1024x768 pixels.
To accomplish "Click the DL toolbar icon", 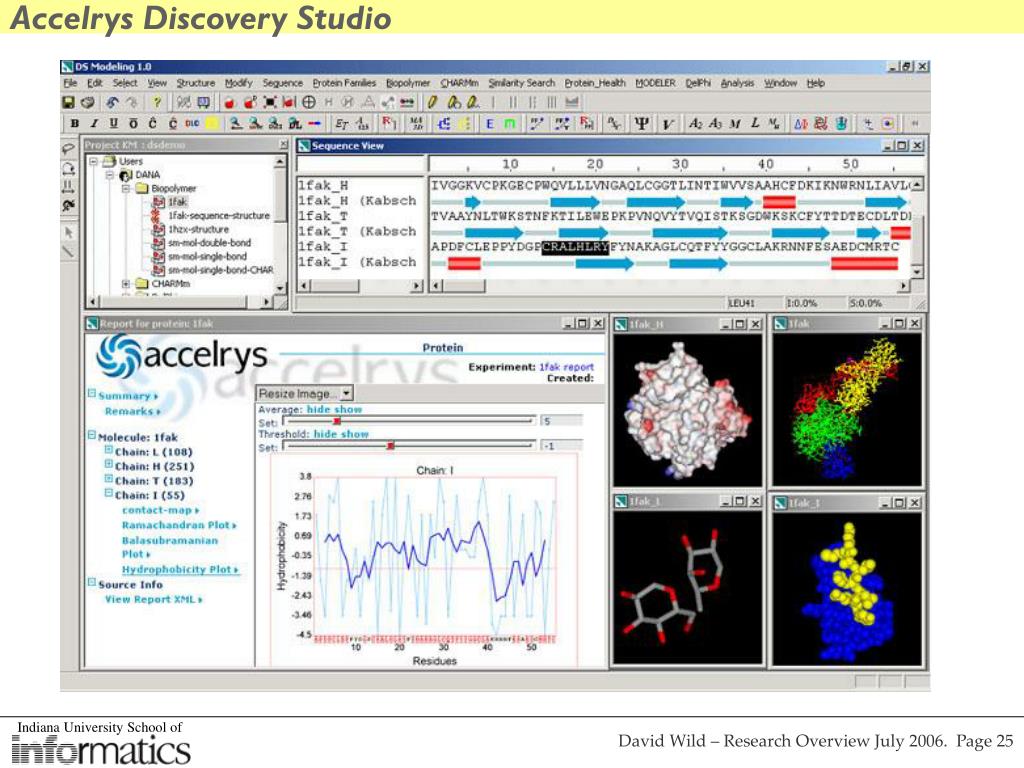I will [295, 123].
